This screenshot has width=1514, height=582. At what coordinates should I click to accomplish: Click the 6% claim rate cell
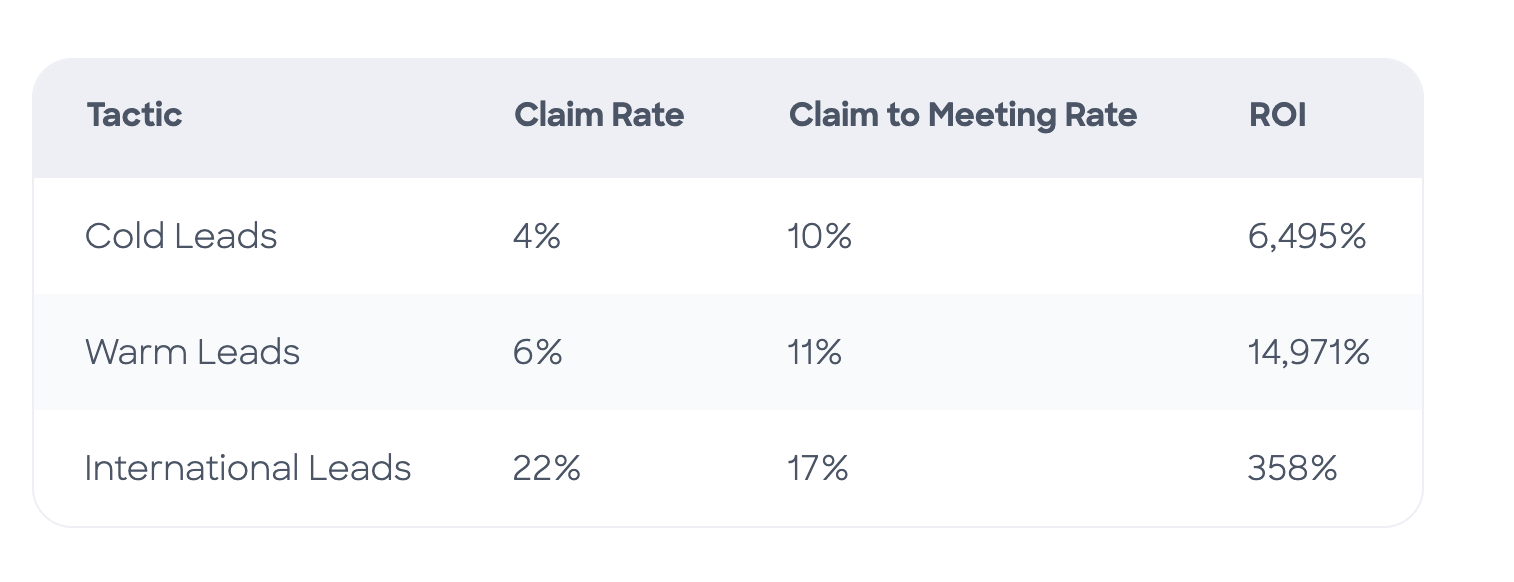(538, 352)
